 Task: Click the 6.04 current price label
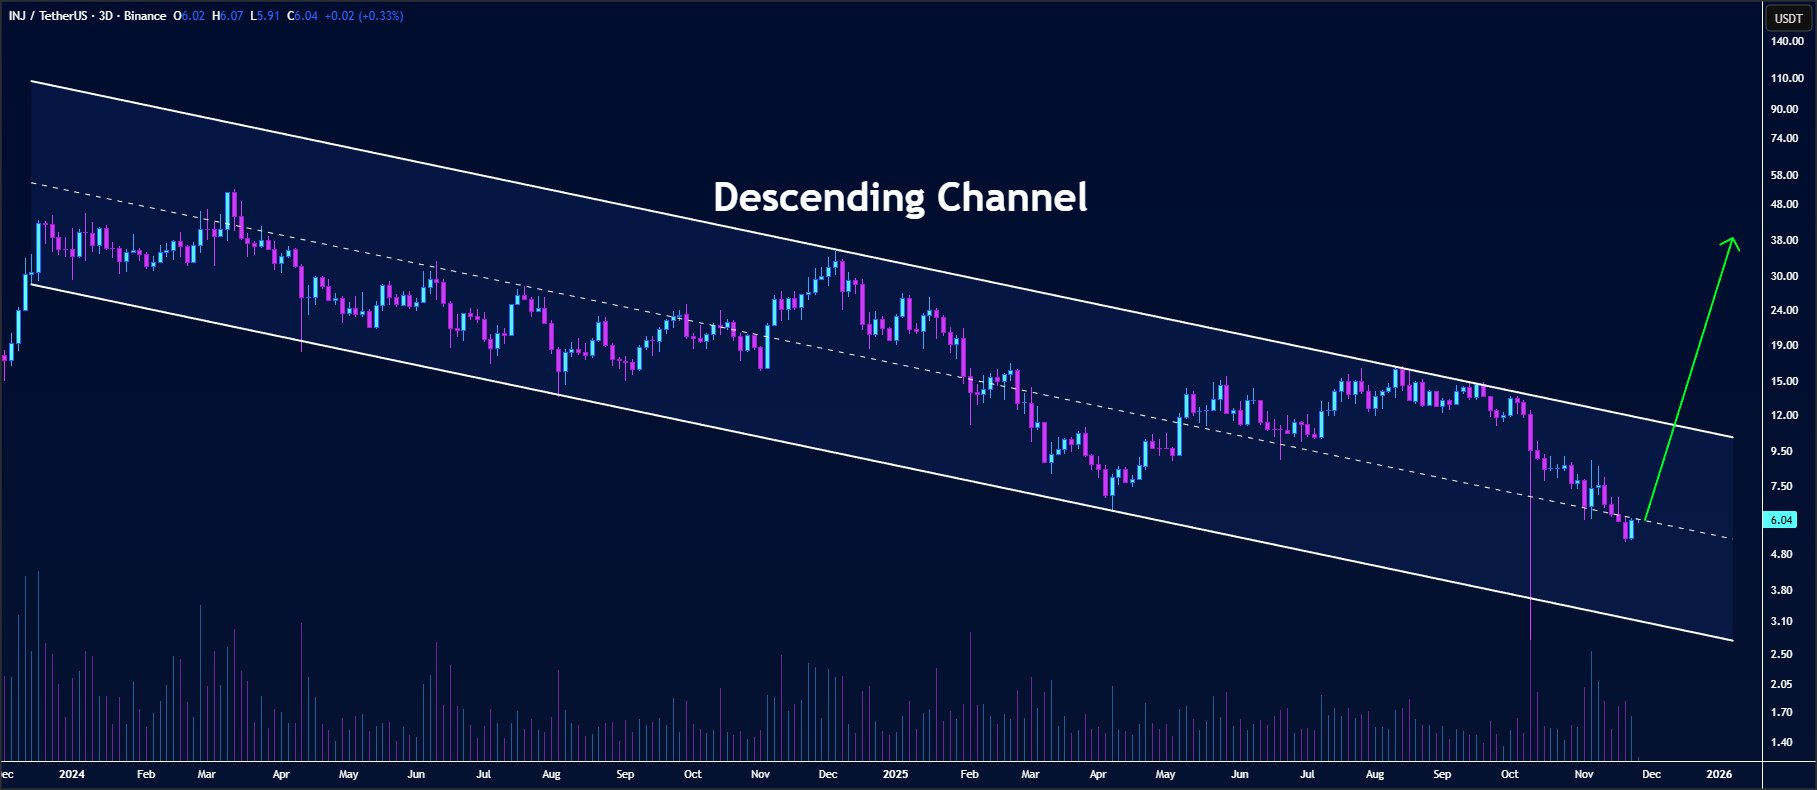1781,520
